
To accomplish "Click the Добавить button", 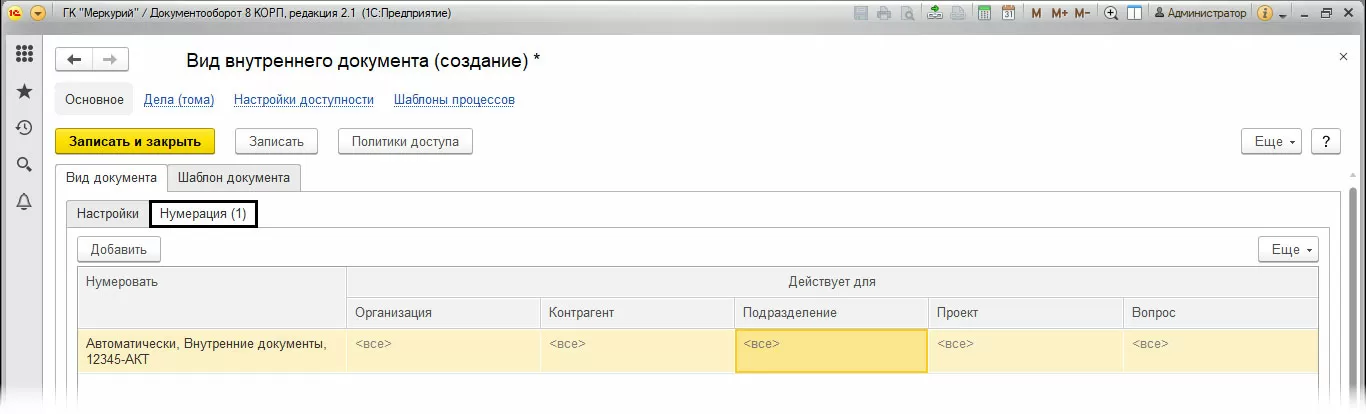I will (119, 249).
